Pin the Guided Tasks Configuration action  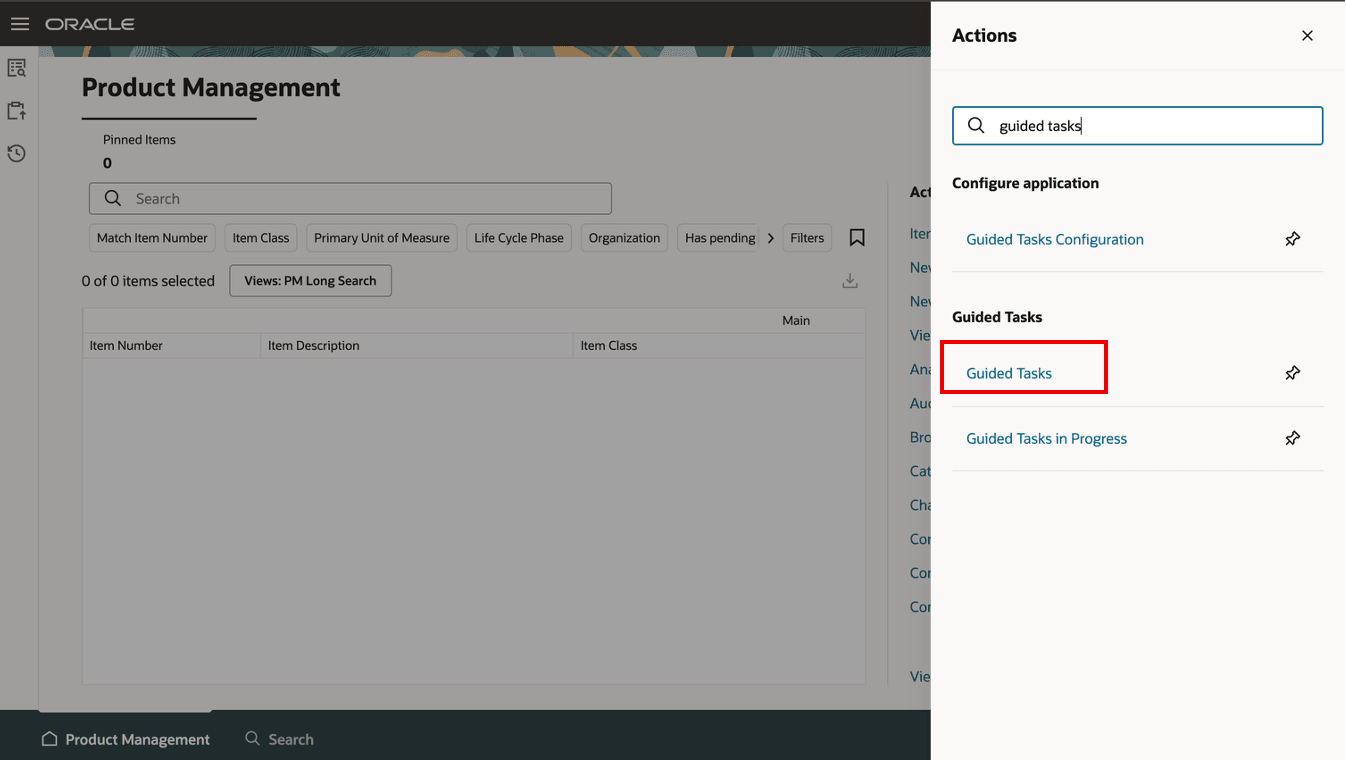1292,238
